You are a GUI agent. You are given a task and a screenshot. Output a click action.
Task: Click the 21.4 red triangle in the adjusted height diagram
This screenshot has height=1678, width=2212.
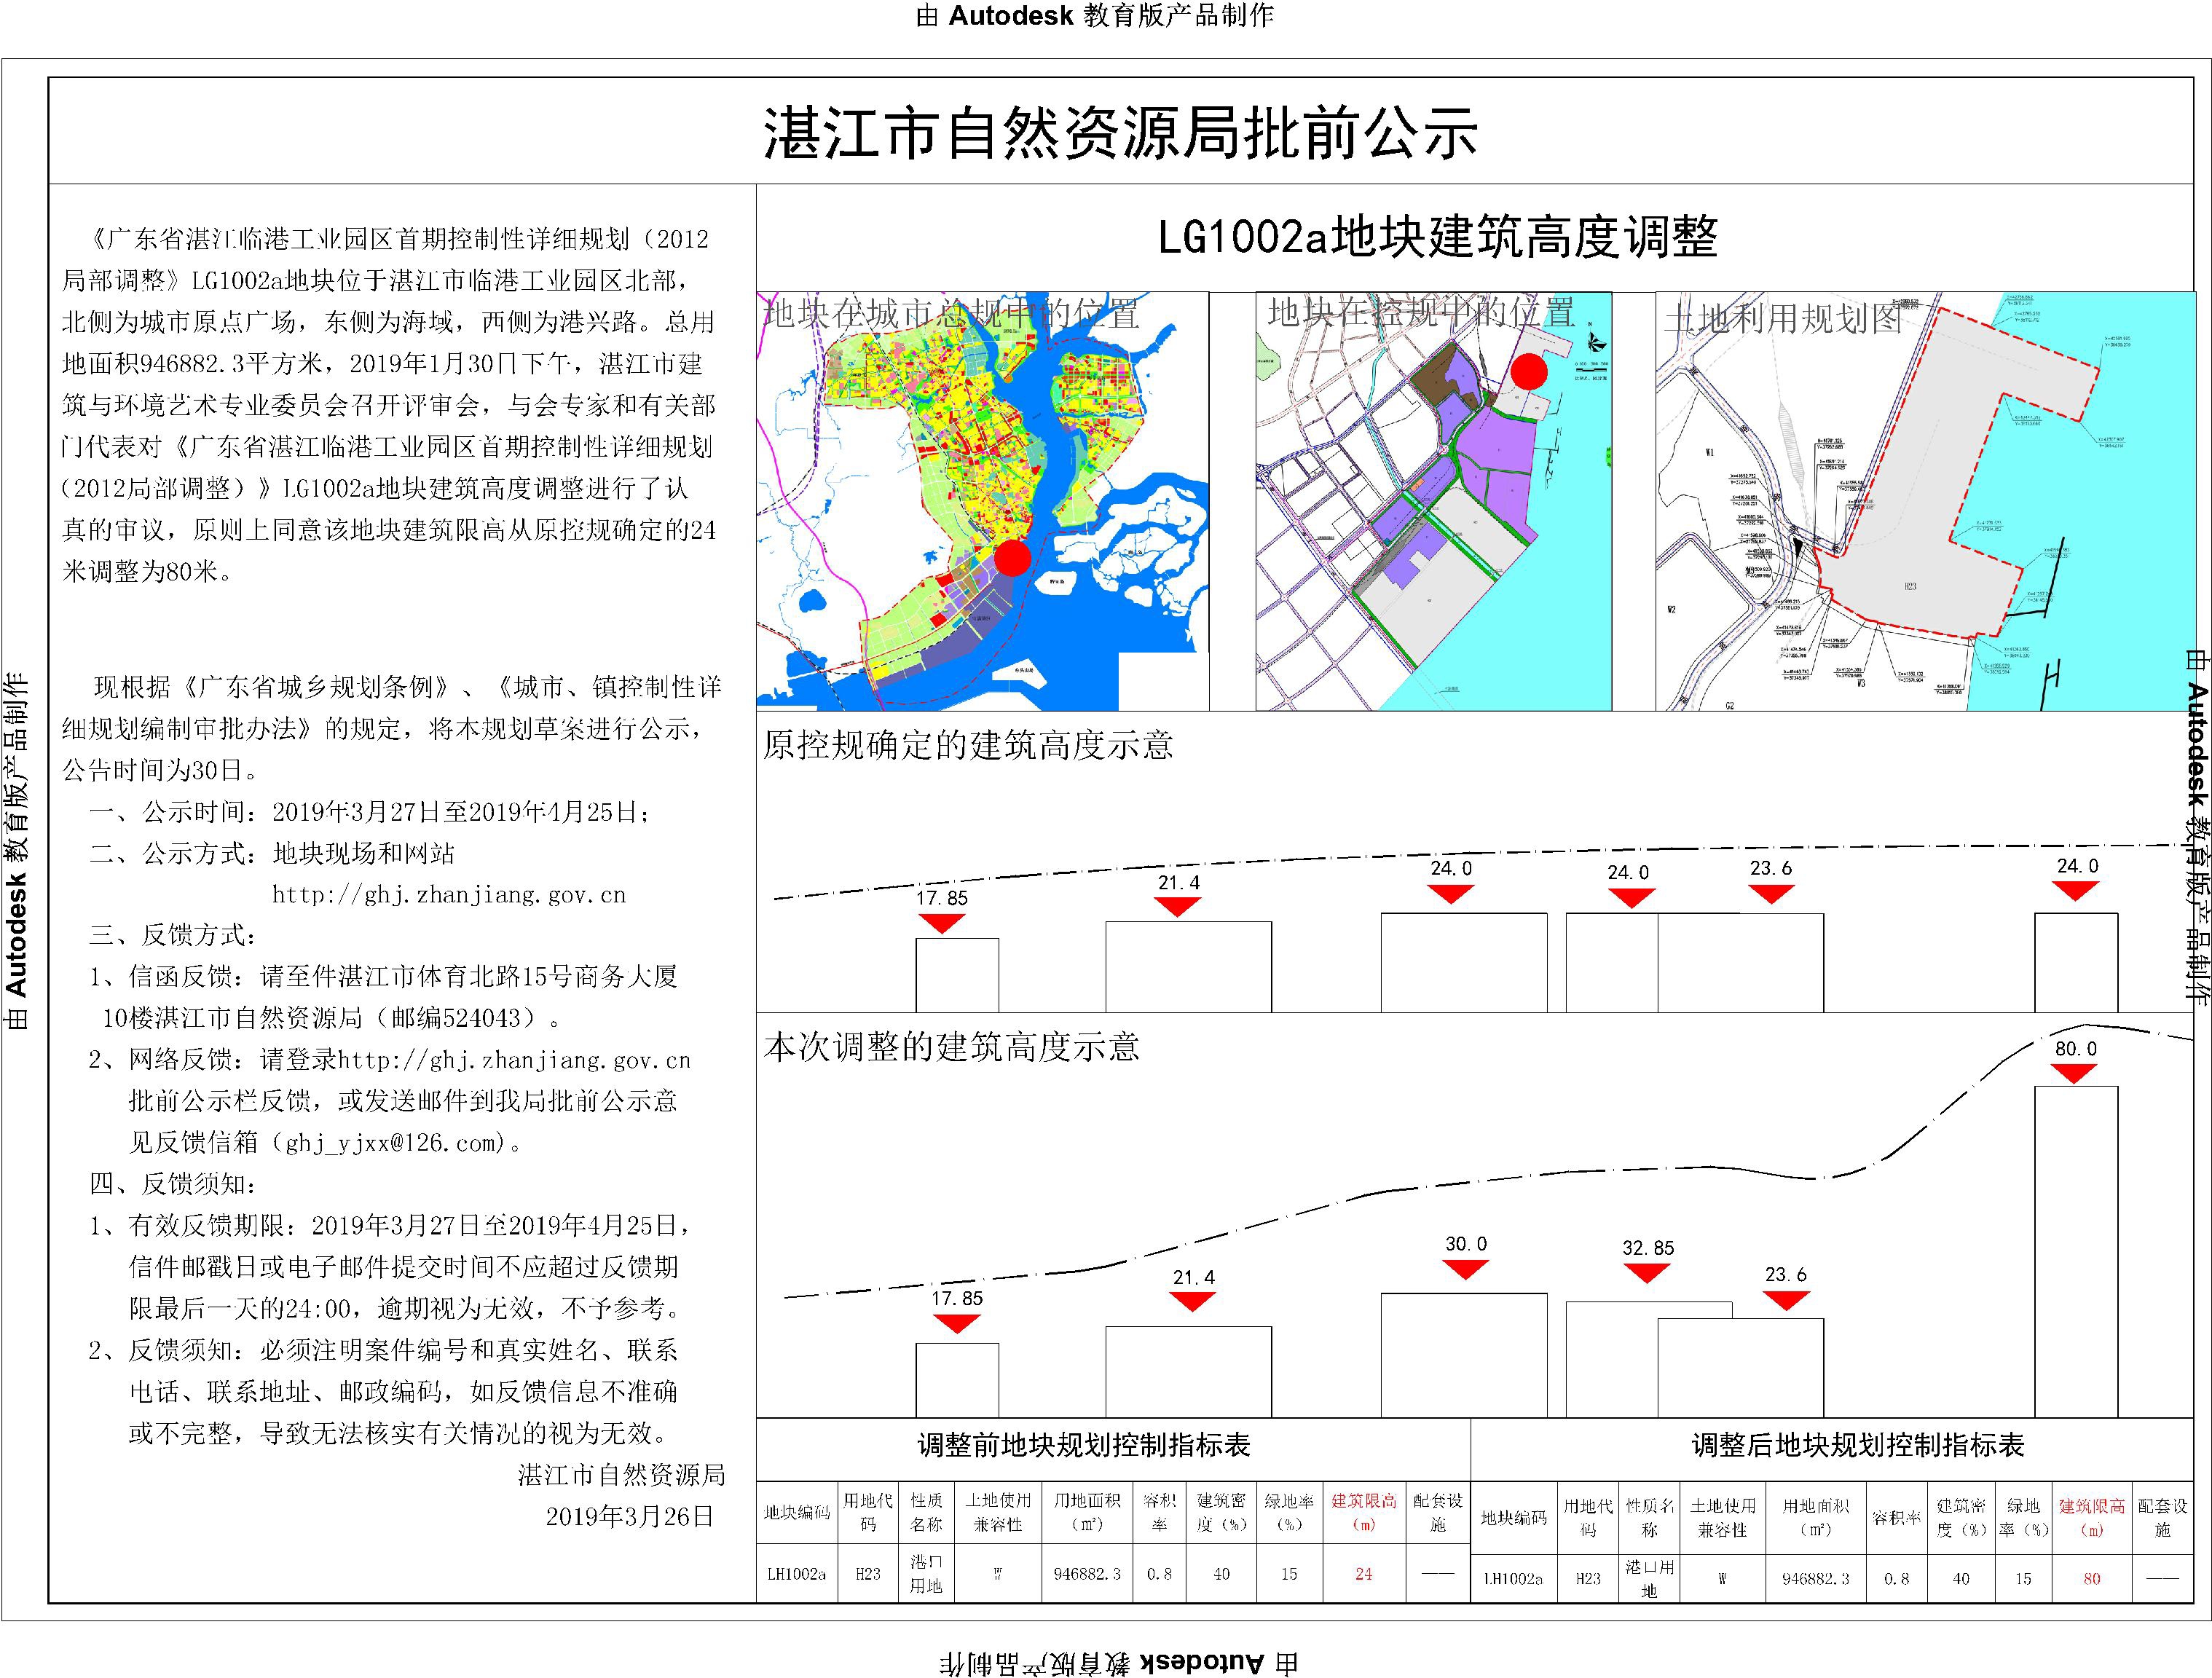(1192, 1301)
